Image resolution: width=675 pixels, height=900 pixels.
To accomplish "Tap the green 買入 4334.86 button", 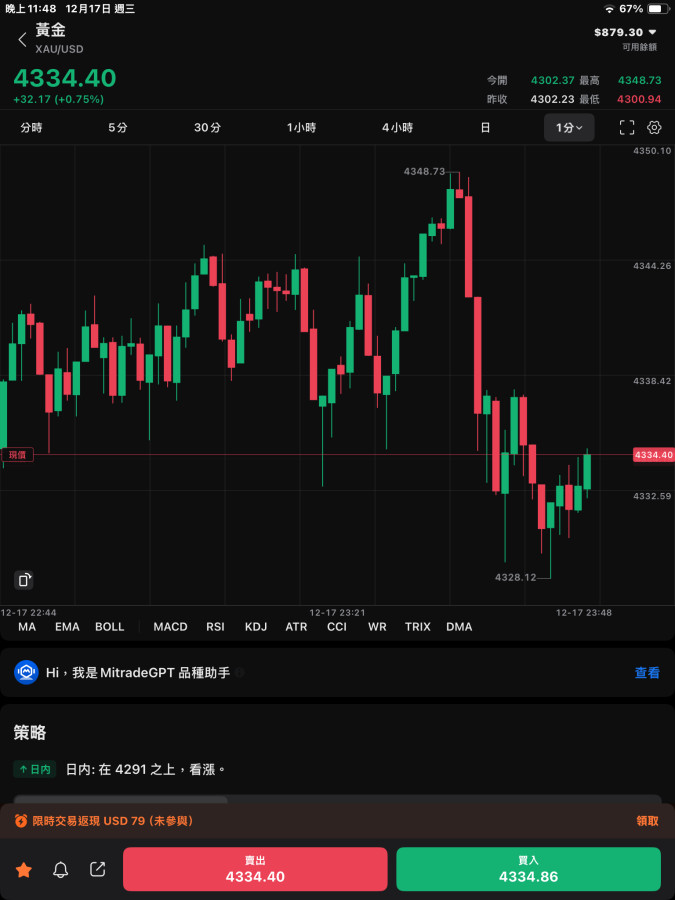I will click(x=528, y=869).
